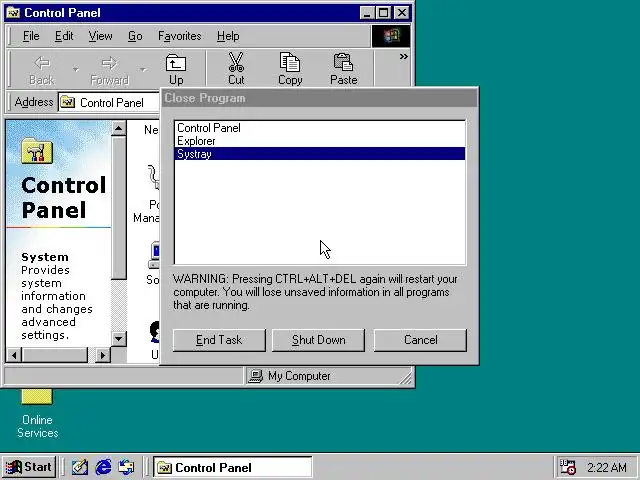Click scroll left arrow in left pane

click(x=14, y=355)
